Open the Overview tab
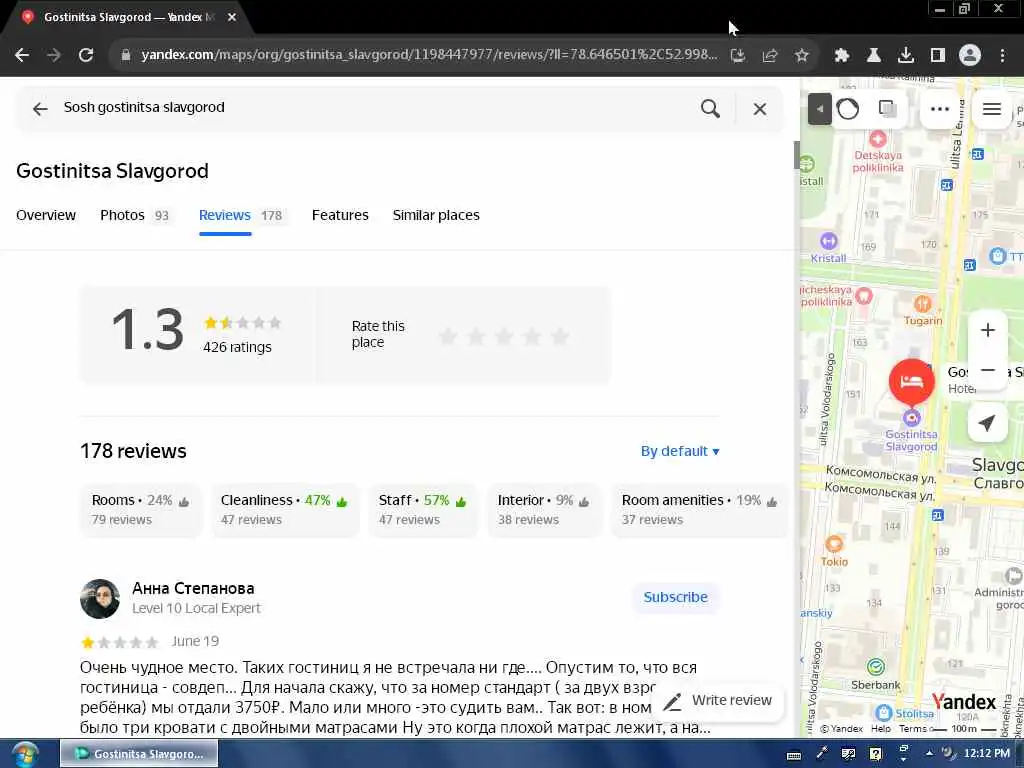Image resolution: width=1024 pixels, height=768 pixels. (46, 216)
